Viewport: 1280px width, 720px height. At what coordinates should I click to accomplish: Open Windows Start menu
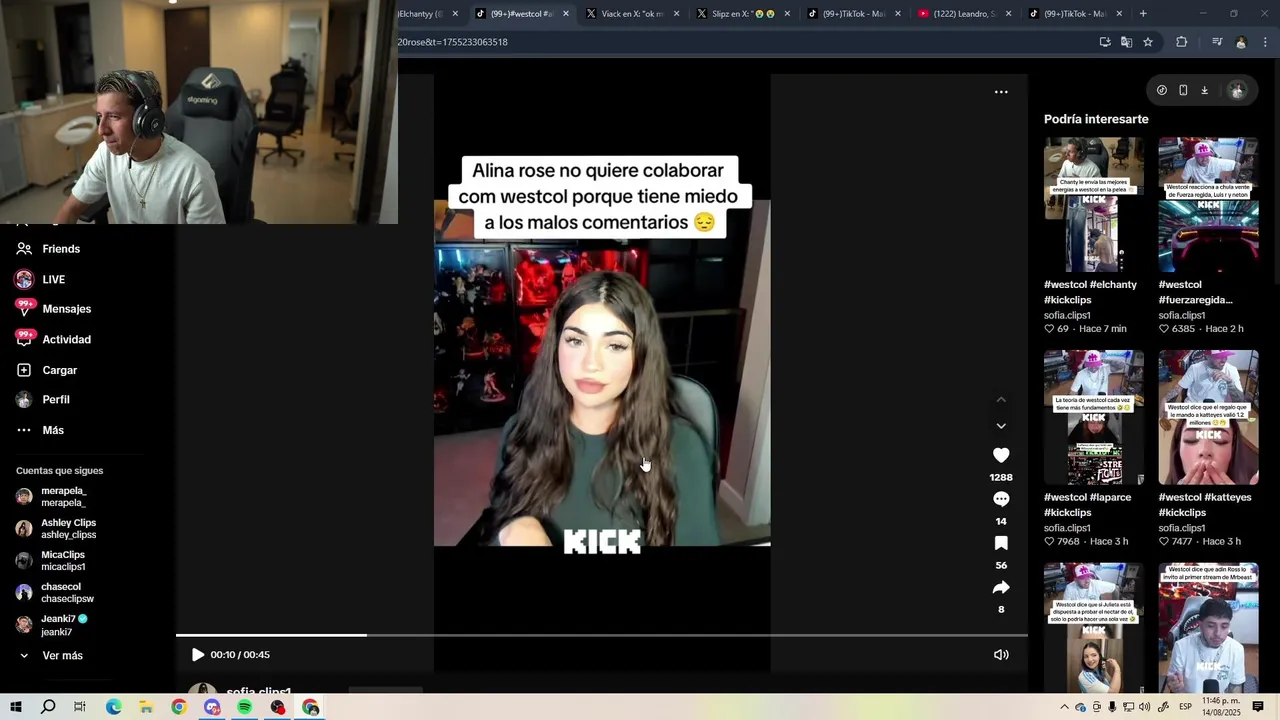click(15, 707)
